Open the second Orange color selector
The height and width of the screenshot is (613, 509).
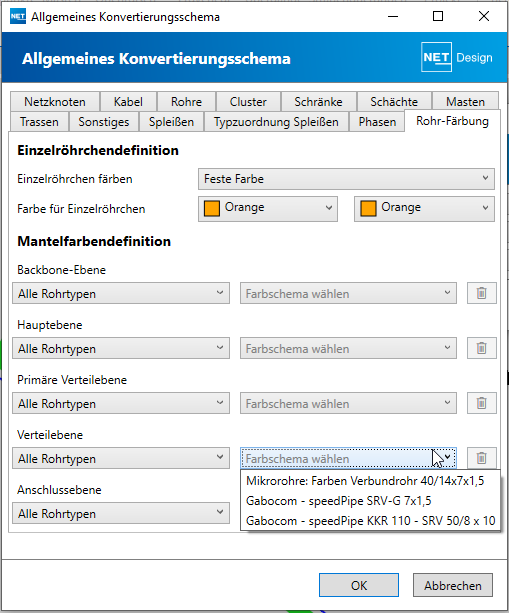click(x=424, y=209)
